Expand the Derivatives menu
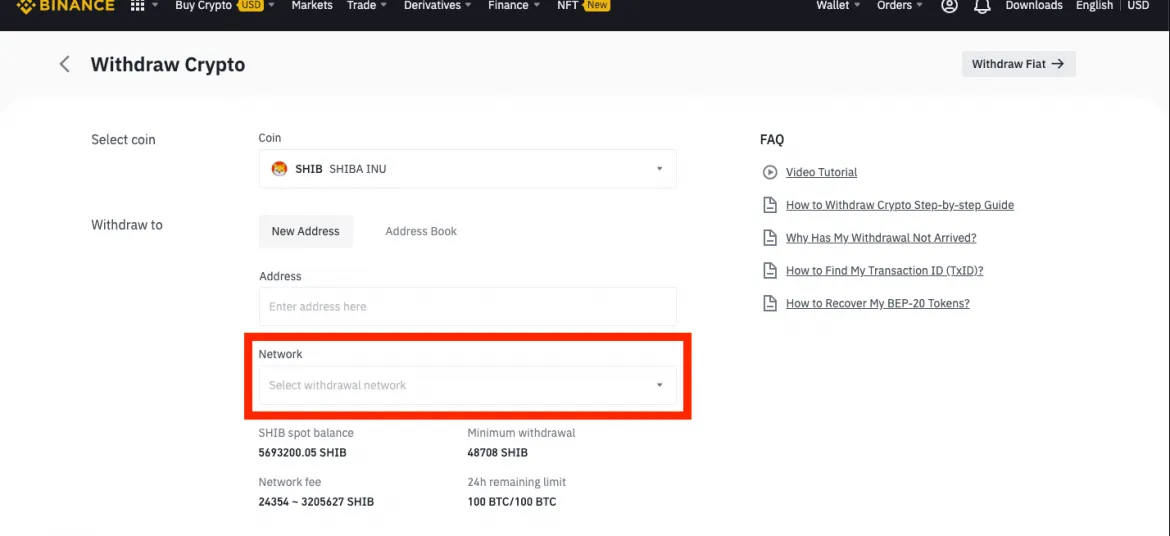This screenshot has height=536, width=1170. [x=437, y=6]
